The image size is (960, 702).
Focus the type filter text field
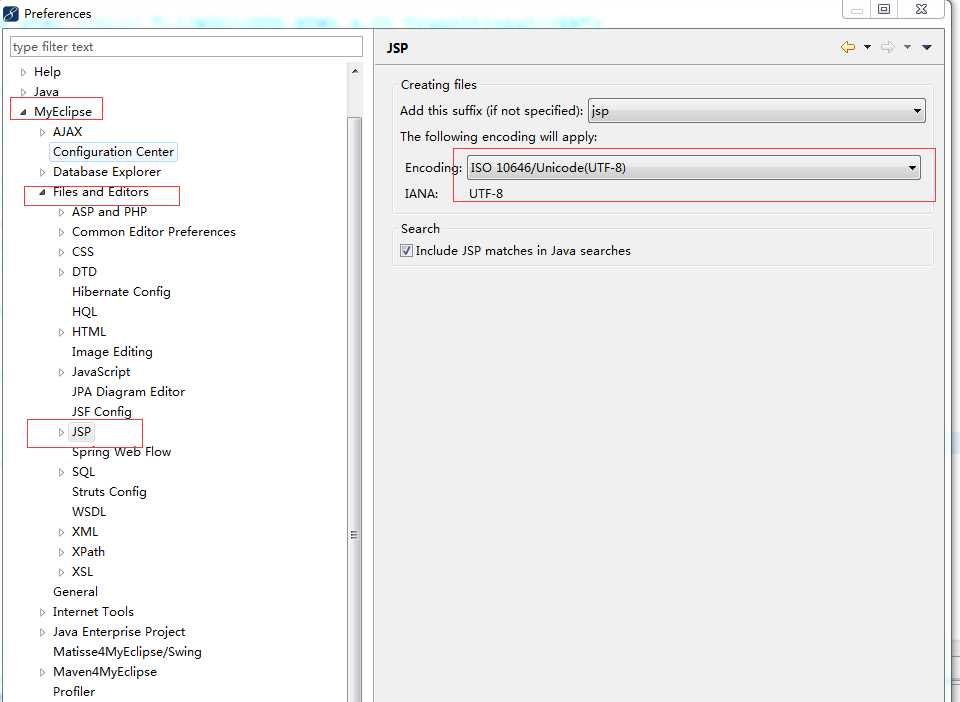coord(186,47)
